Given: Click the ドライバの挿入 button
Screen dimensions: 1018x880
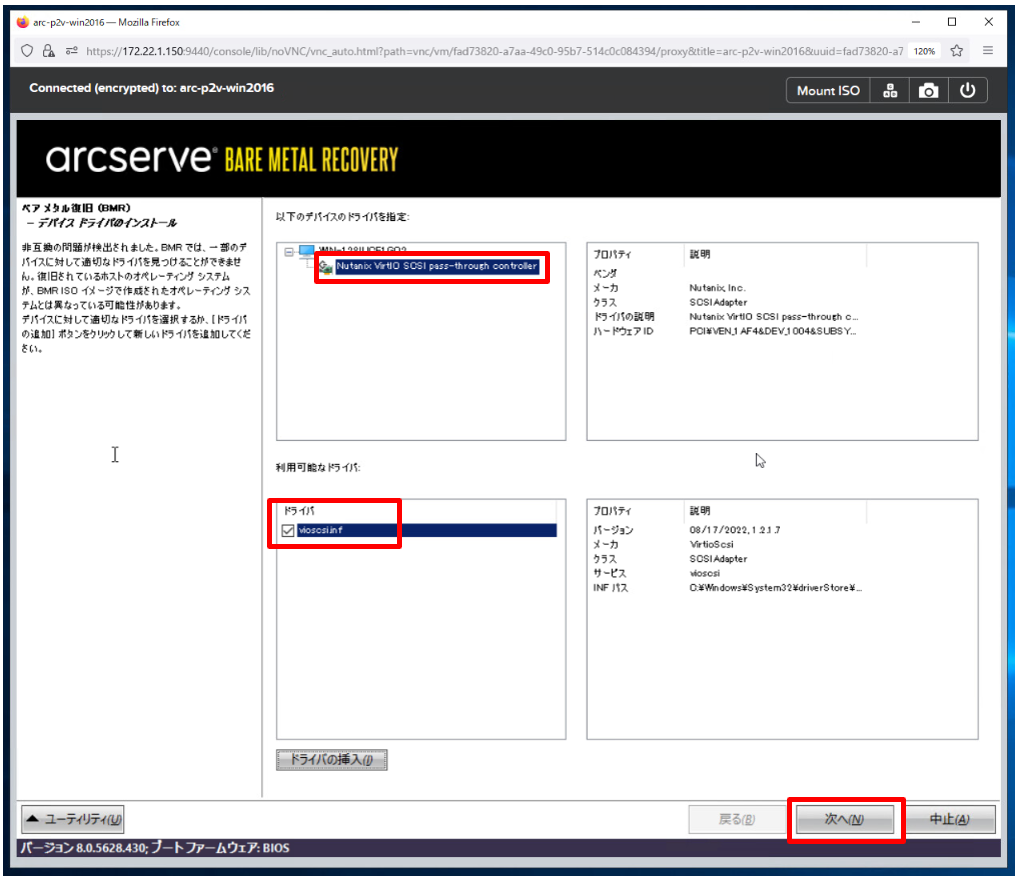Looking at the screenshot, I should pyautogui.click(x=332, y=759).
